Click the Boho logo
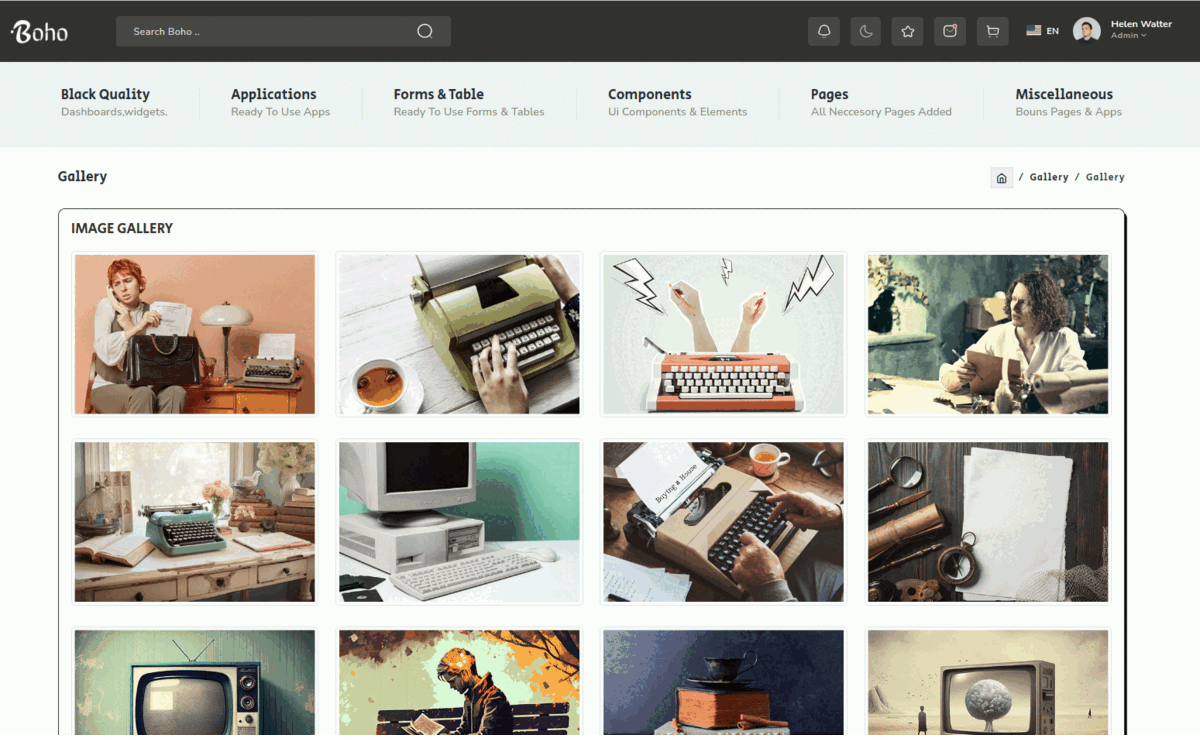The image size is (1200, 740). (x=40, y=32)
